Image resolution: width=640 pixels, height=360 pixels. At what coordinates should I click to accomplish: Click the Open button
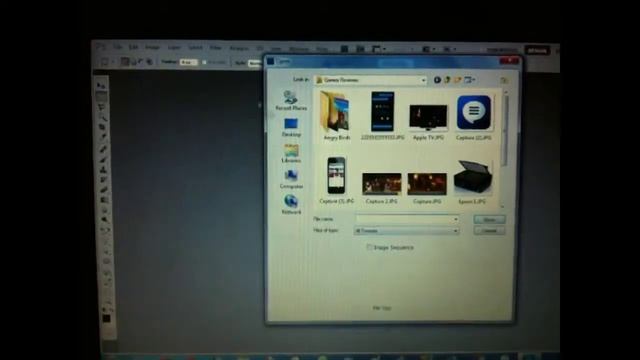pyautogui.click(x=489, y=220)
